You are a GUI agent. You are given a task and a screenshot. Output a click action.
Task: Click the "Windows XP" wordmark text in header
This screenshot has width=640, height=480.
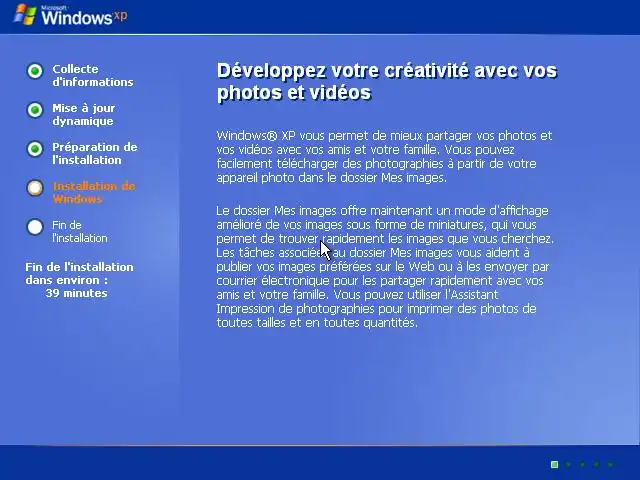tap(84, 17)
